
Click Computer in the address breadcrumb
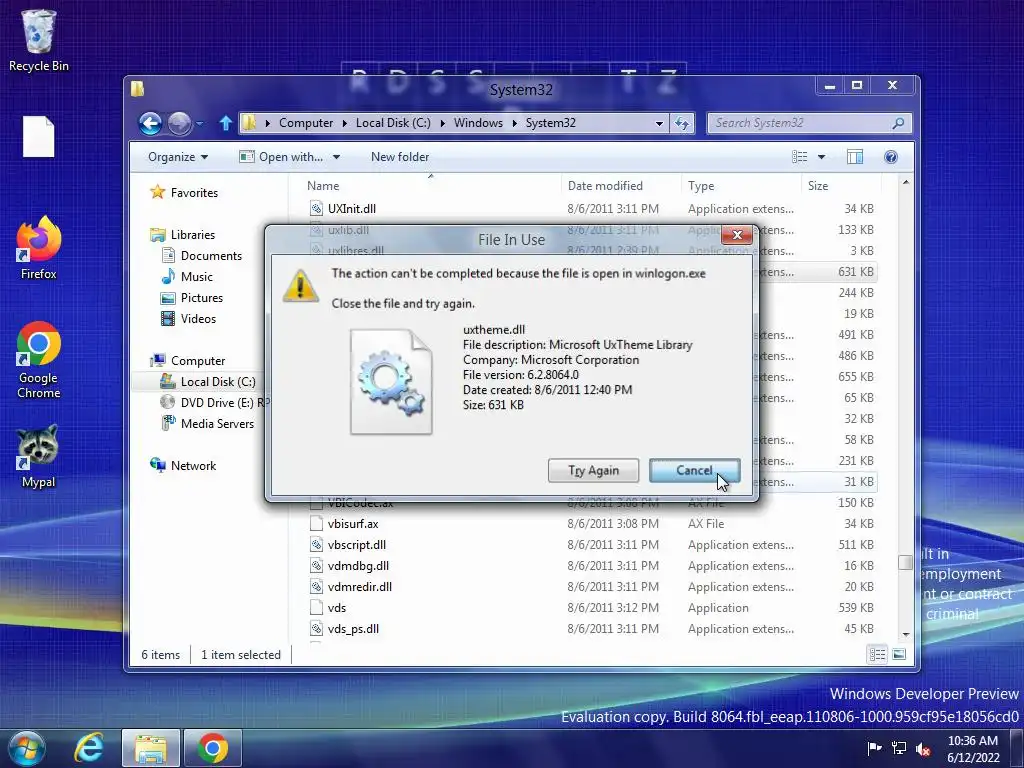(306, 123)
